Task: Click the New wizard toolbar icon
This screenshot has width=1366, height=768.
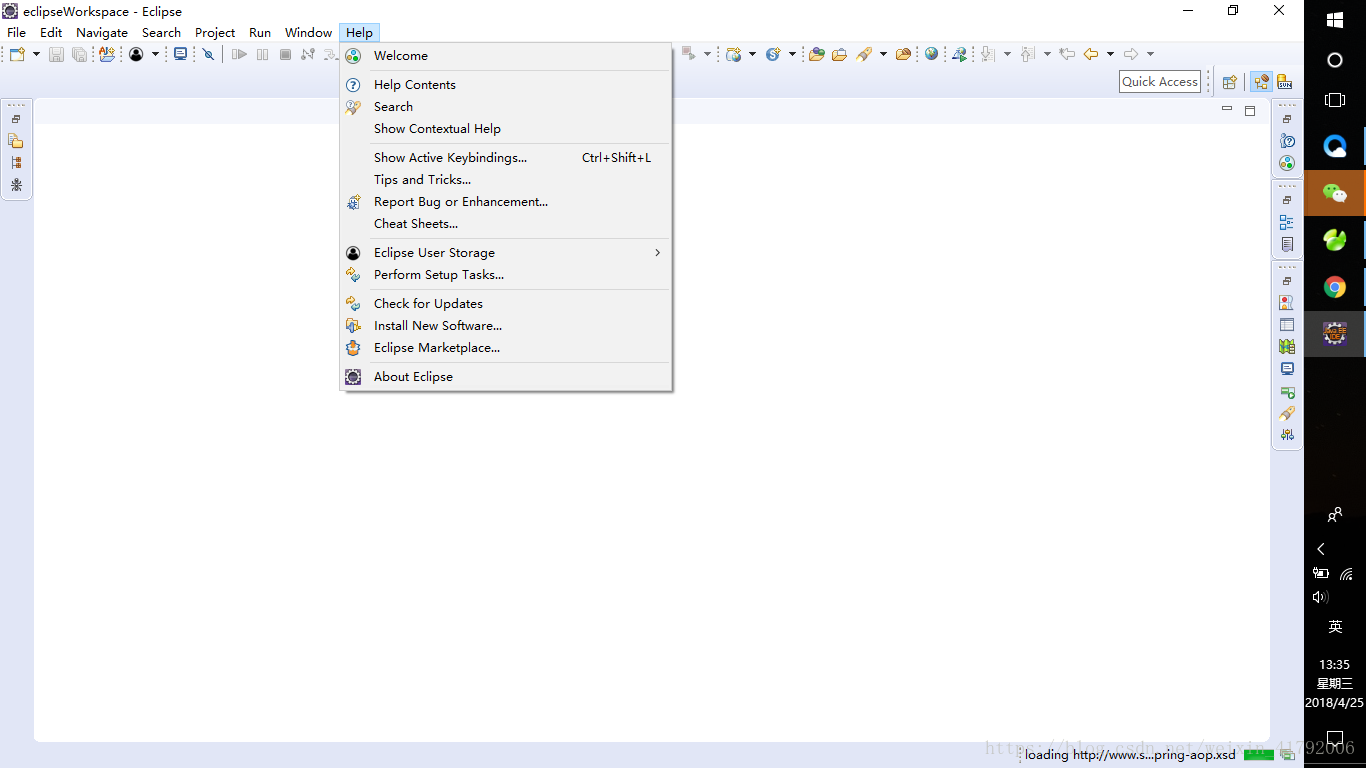Action: 17,54
